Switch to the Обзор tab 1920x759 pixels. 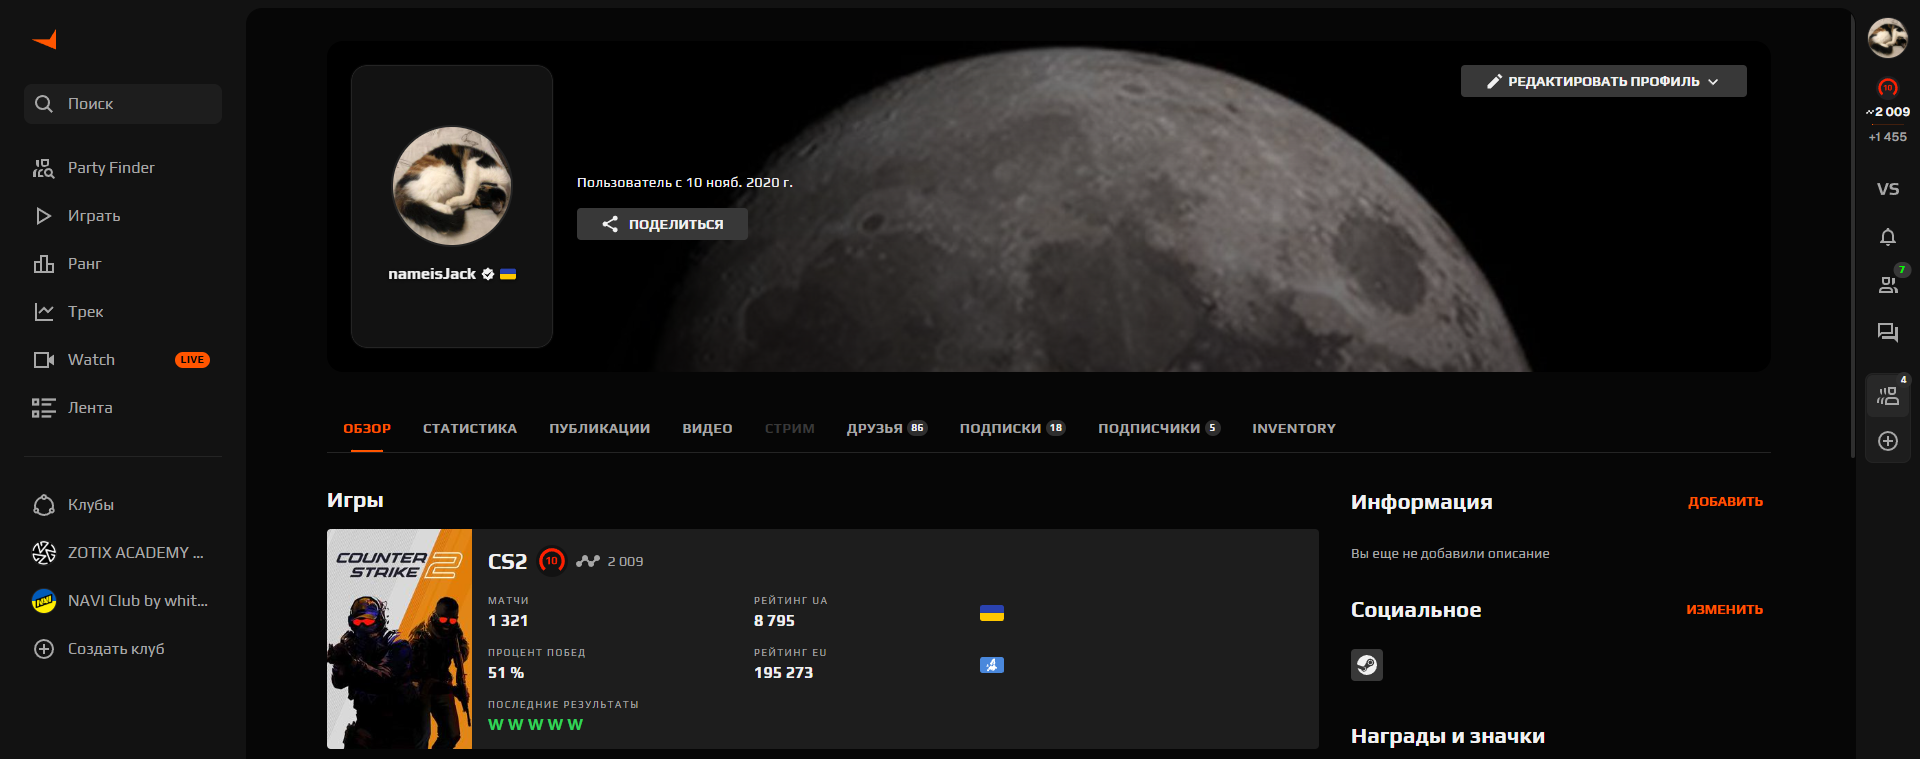pos(367,428)
